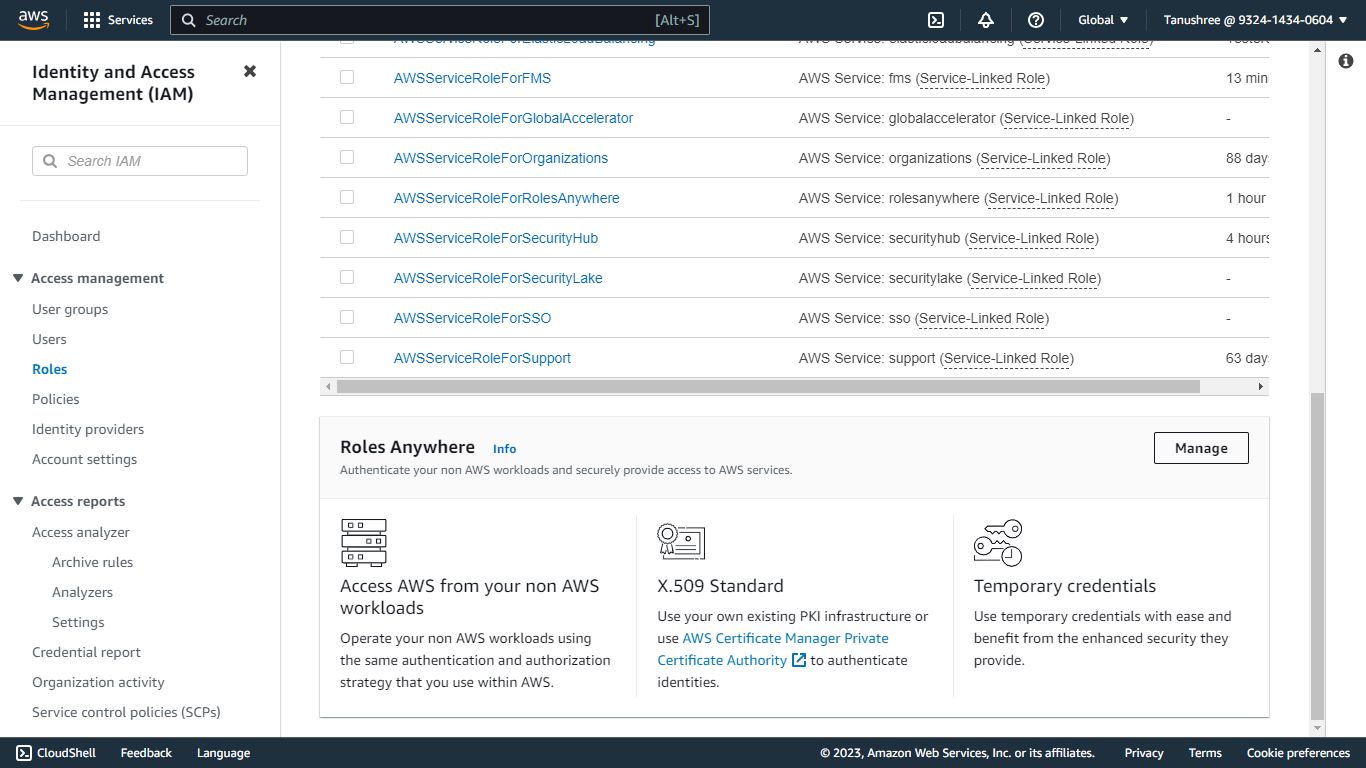
Task: Tick the AWSServiceRoleForSecurityLake checkbox
Action: pyautogui.click(x=347, y=277)
